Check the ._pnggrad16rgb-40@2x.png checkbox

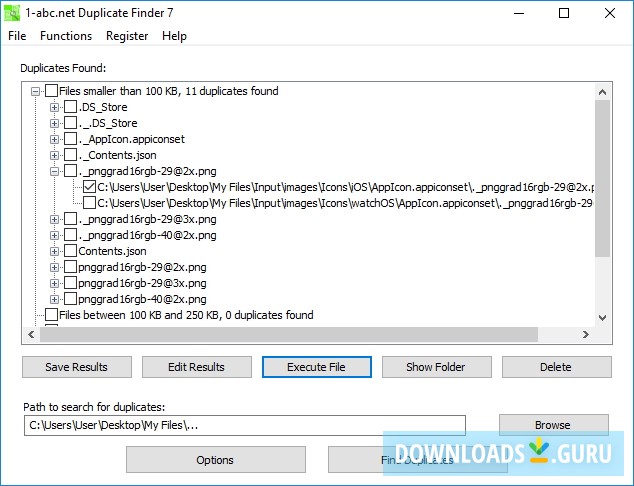(x=70, y=235)
